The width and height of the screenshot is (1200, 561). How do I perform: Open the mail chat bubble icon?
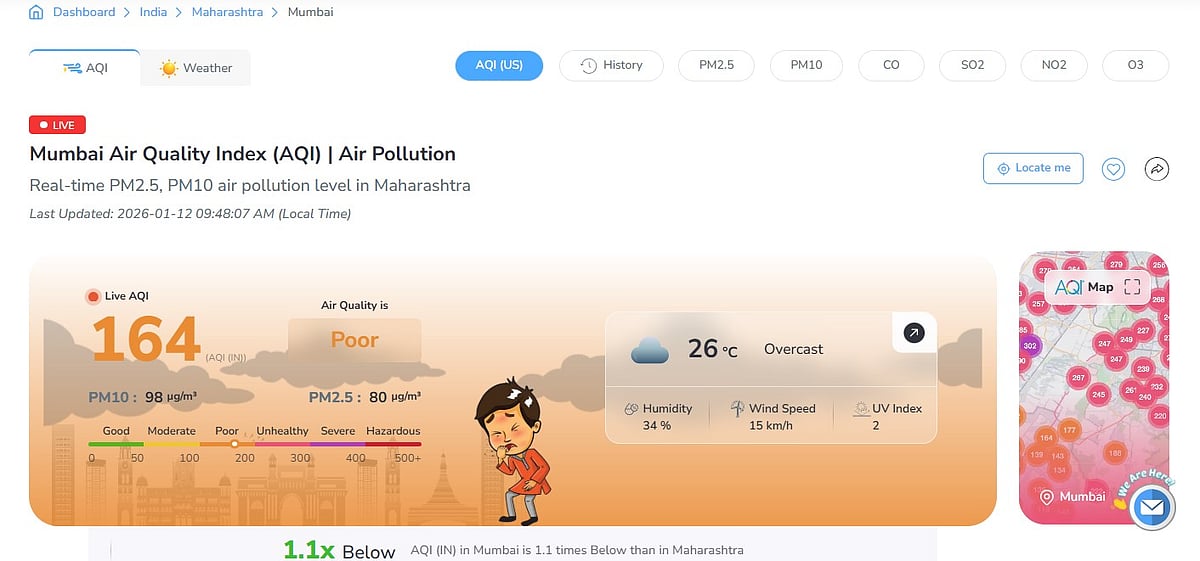tap(1152, 508)
